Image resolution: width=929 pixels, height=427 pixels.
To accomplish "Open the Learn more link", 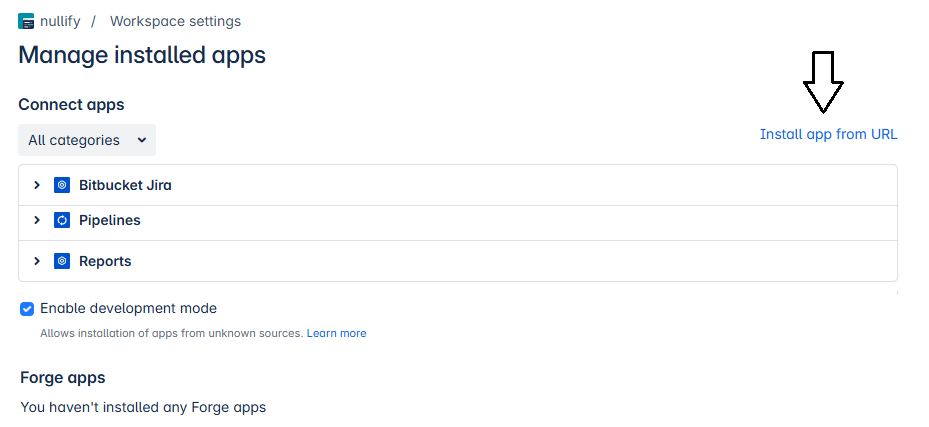I will pos(336,333).
